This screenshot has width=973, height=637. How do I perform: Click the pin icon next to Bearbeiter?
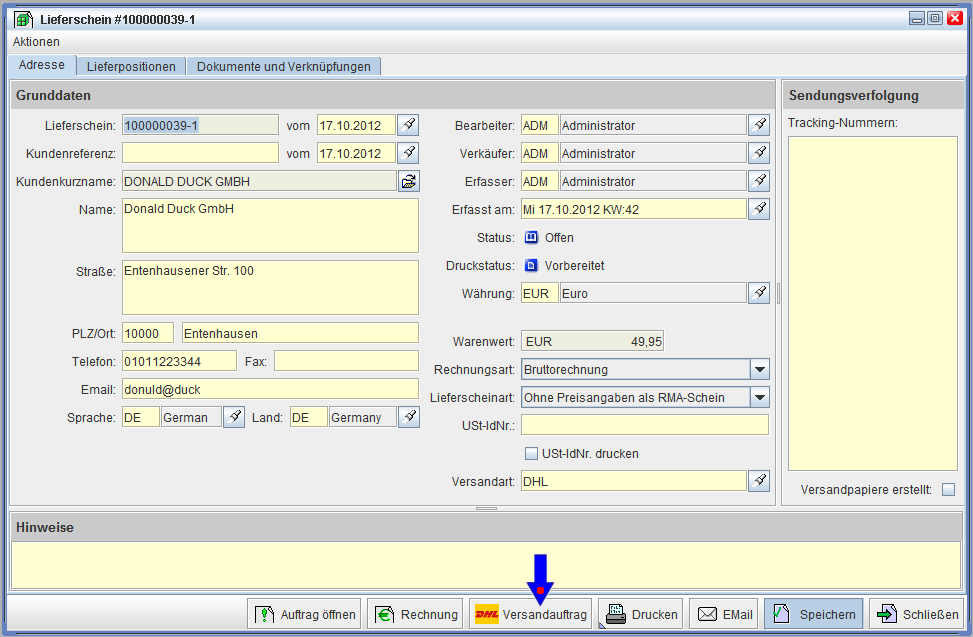coord(759,125)
